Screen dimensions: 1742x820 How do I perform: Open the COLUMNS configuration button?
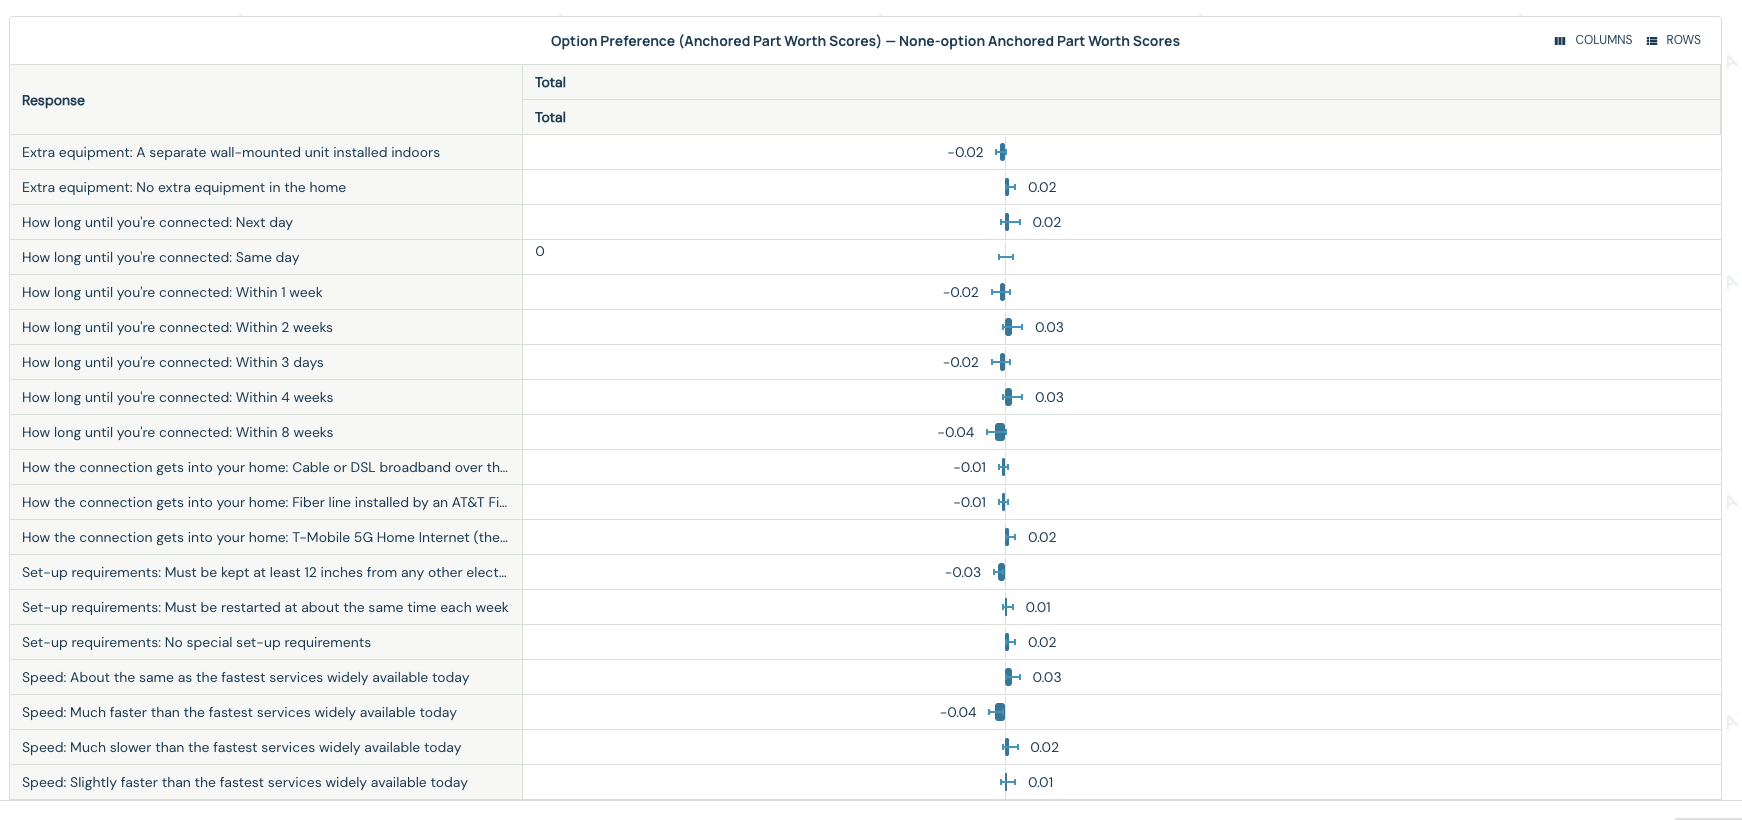coord(1593,40)
